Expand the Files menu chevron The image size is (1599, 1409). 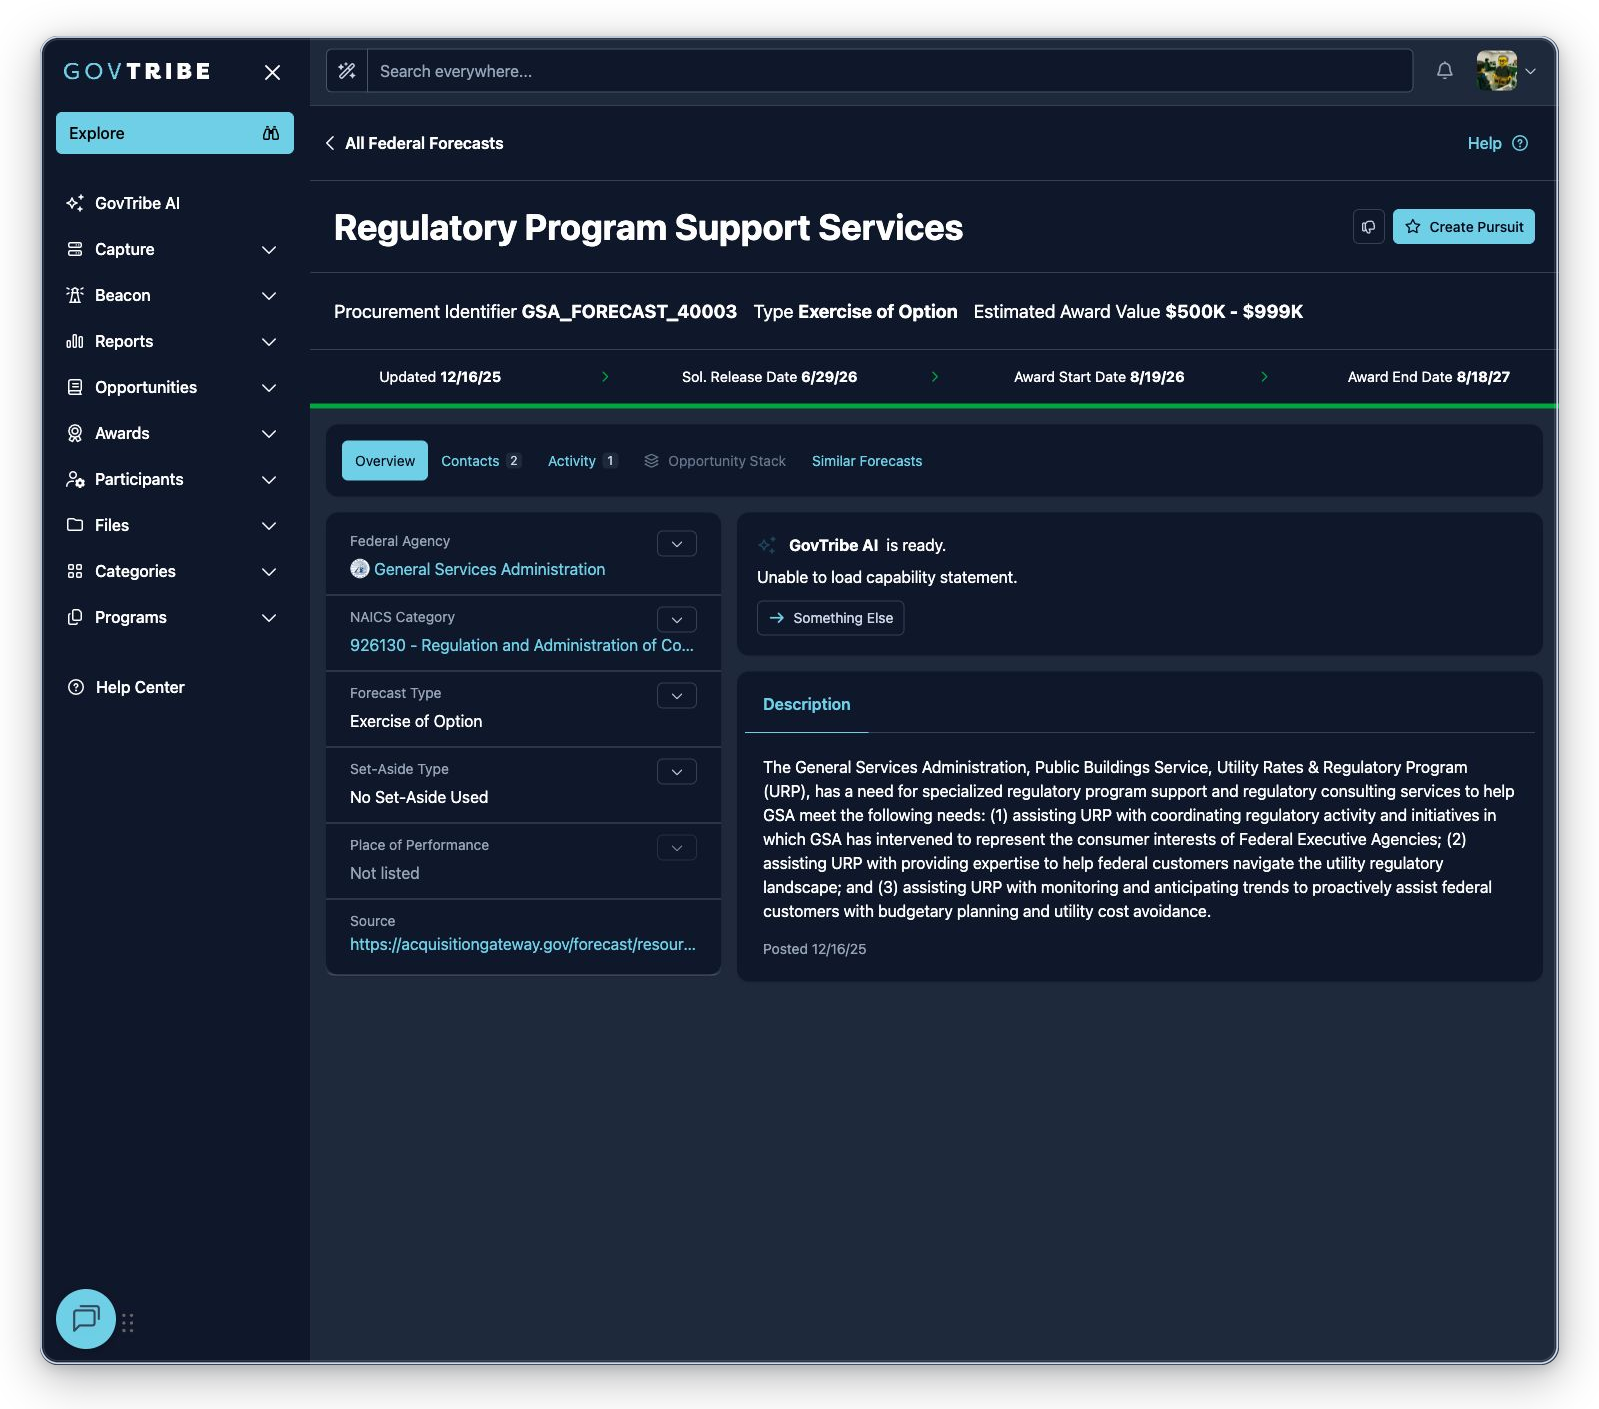tap(269, 525)
